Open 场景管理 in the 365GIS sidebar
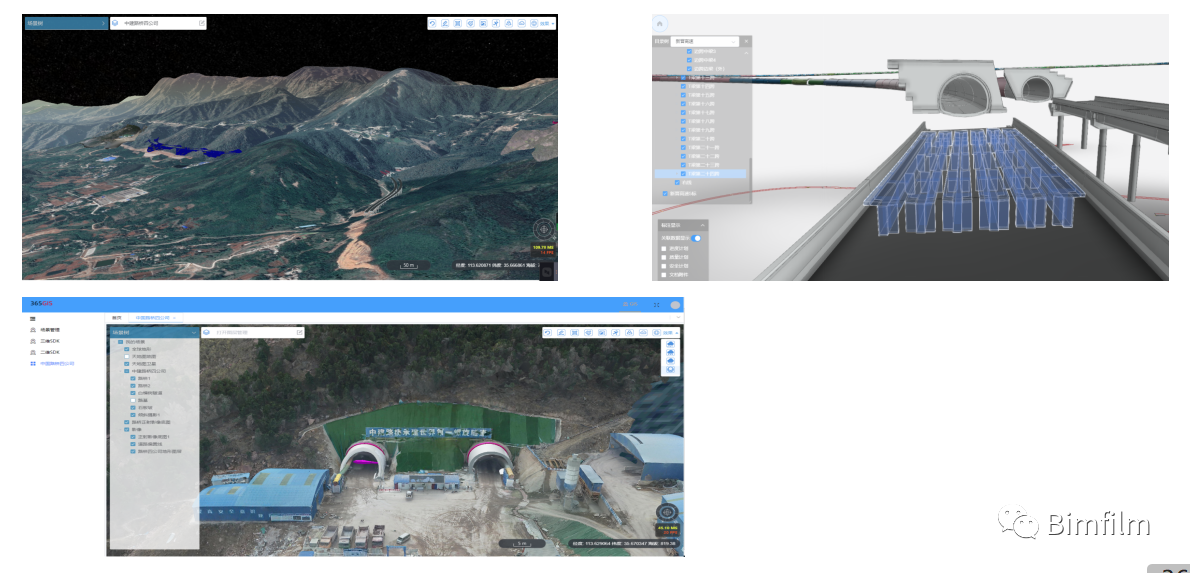The image size is (1190, 573). click(50, 329)
